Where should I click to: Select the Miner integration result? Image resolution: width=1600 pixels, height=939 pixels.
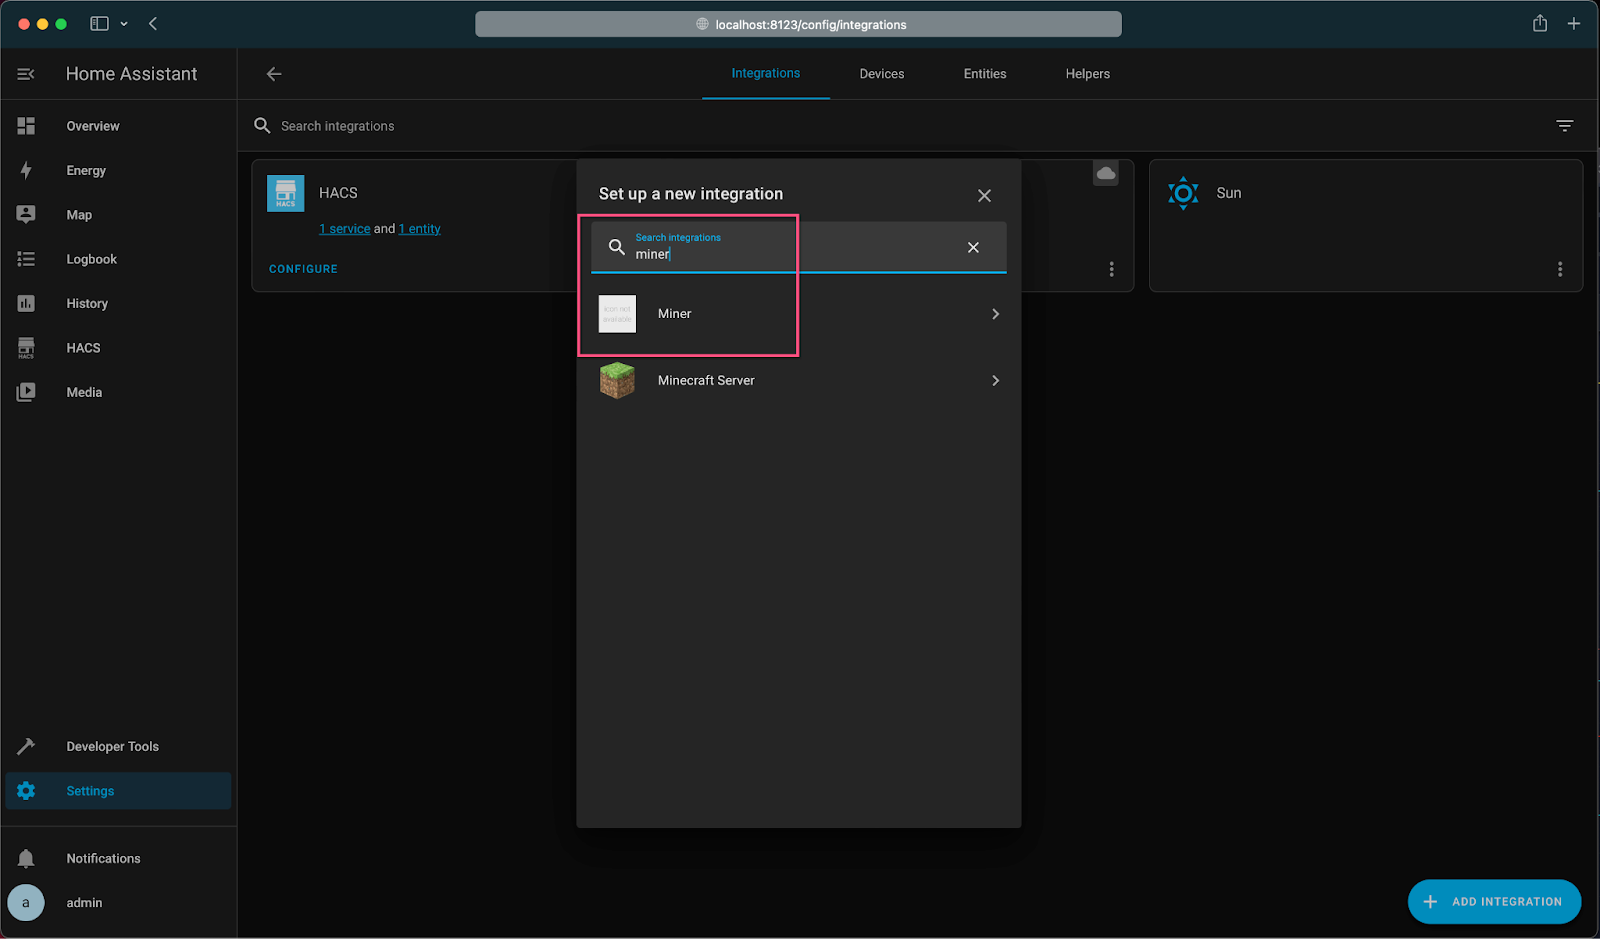(799, 314)
